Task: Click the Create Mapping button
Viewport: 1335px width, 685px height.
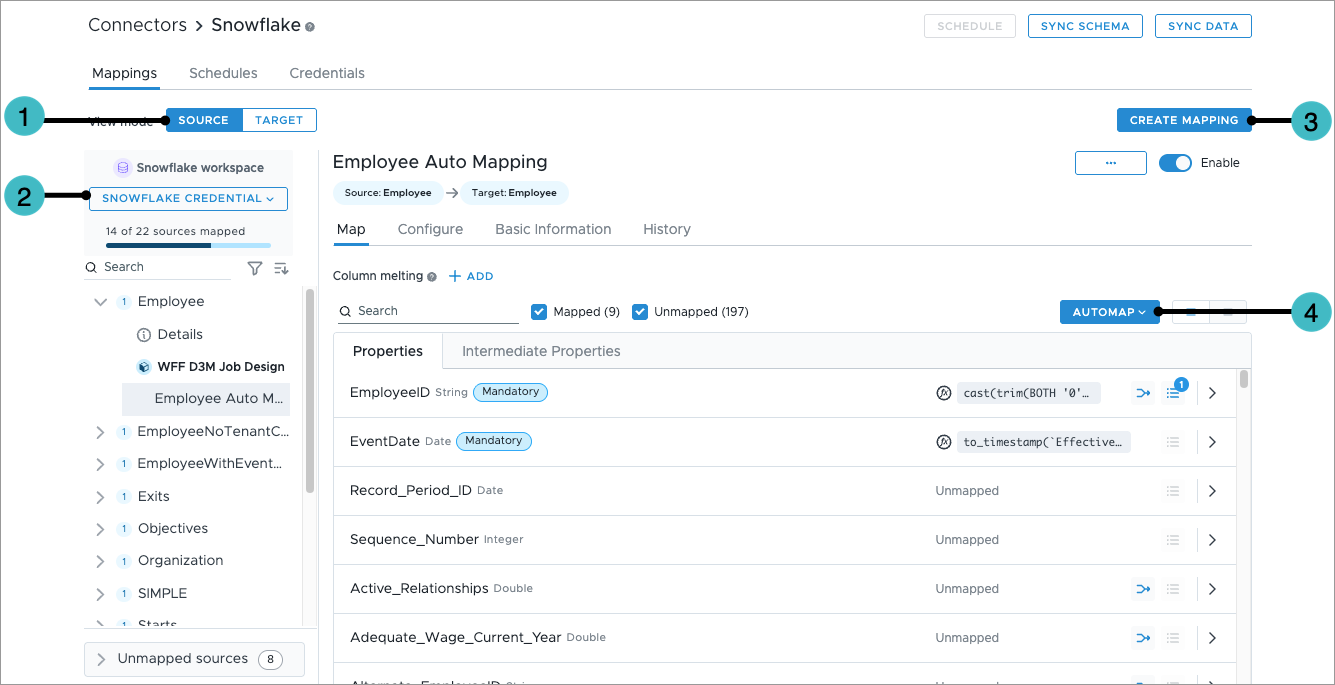Action: click(1183, 120)
